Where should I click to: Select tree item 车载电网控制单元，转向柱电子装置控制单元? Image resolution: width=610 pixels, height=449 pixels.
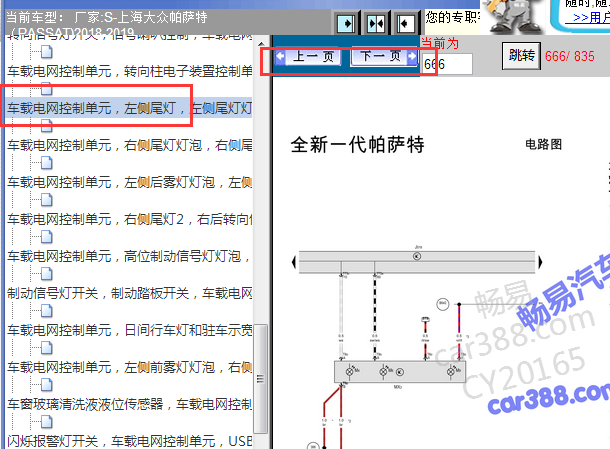pyautogui.click(x=130, y=71)
